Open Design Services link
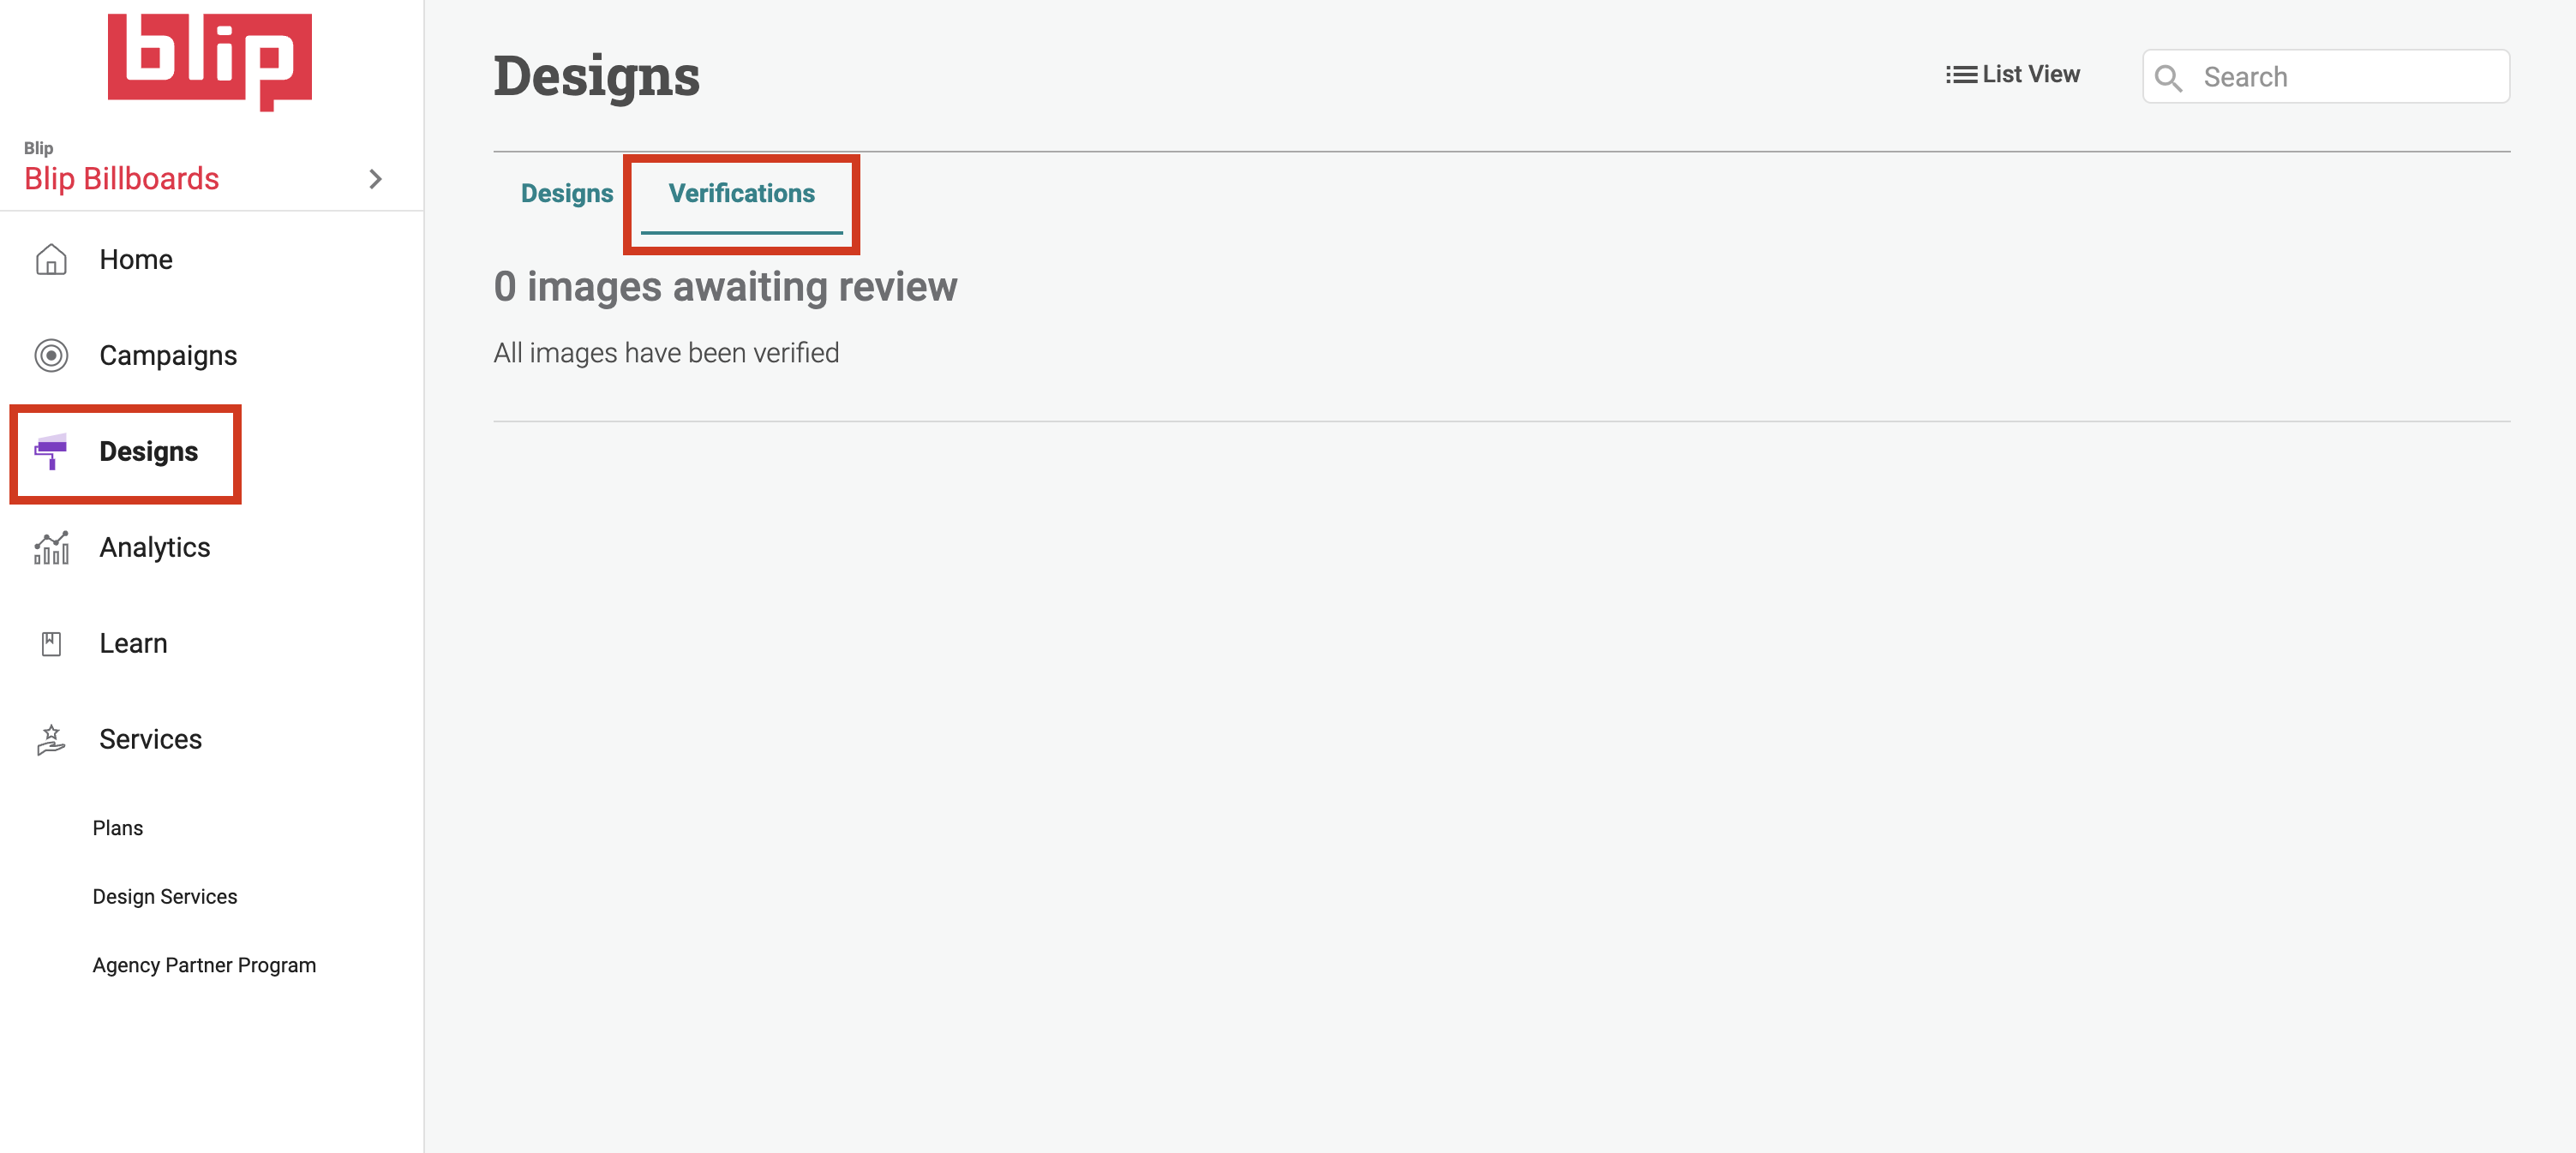The image size is (2576, 1153). click(165, 897)
